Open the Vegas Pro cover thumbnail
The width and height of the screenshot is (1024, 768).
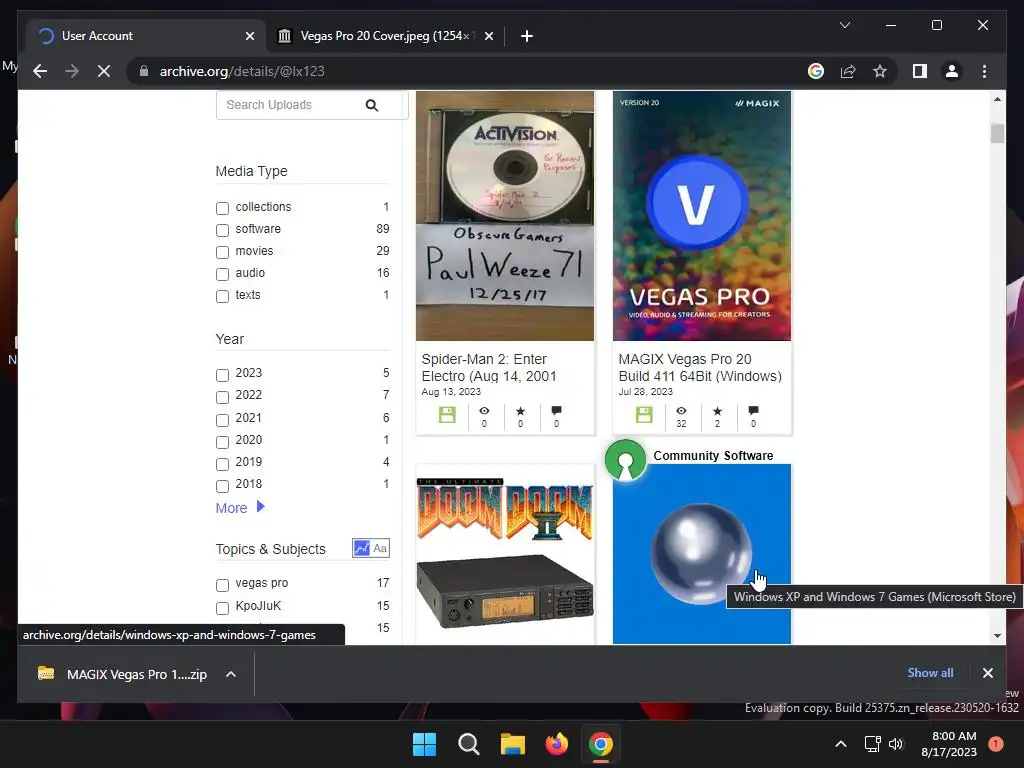coord(701,216)
